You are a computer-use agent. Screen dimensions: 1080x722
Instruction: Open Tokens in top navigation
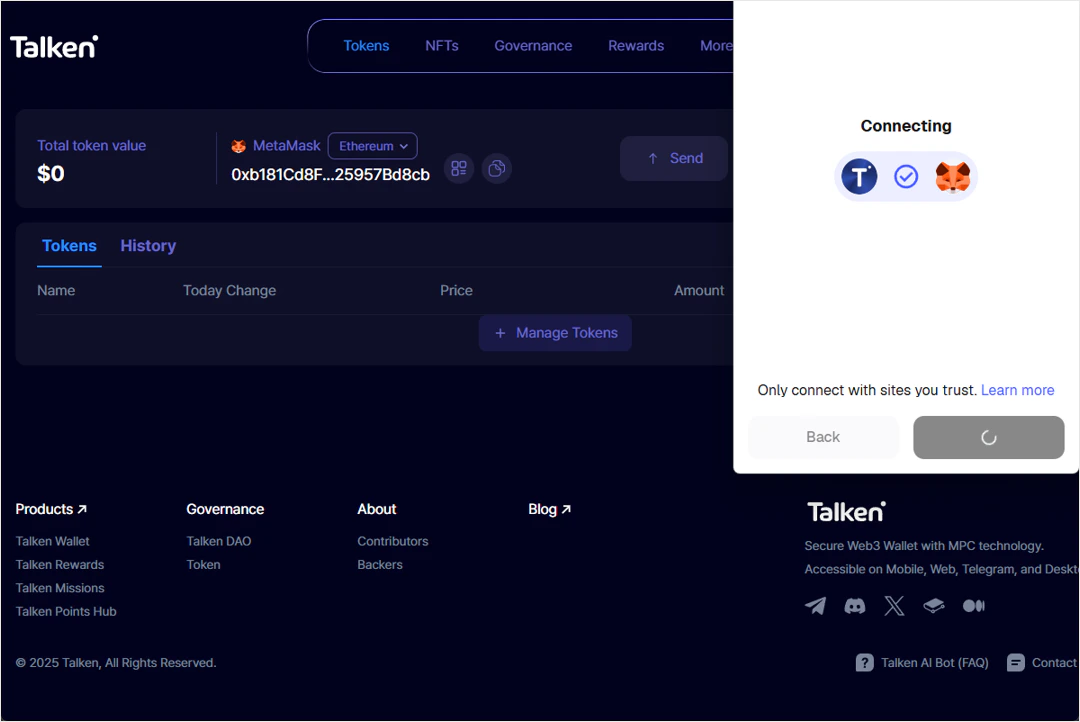tap(366, 45)
